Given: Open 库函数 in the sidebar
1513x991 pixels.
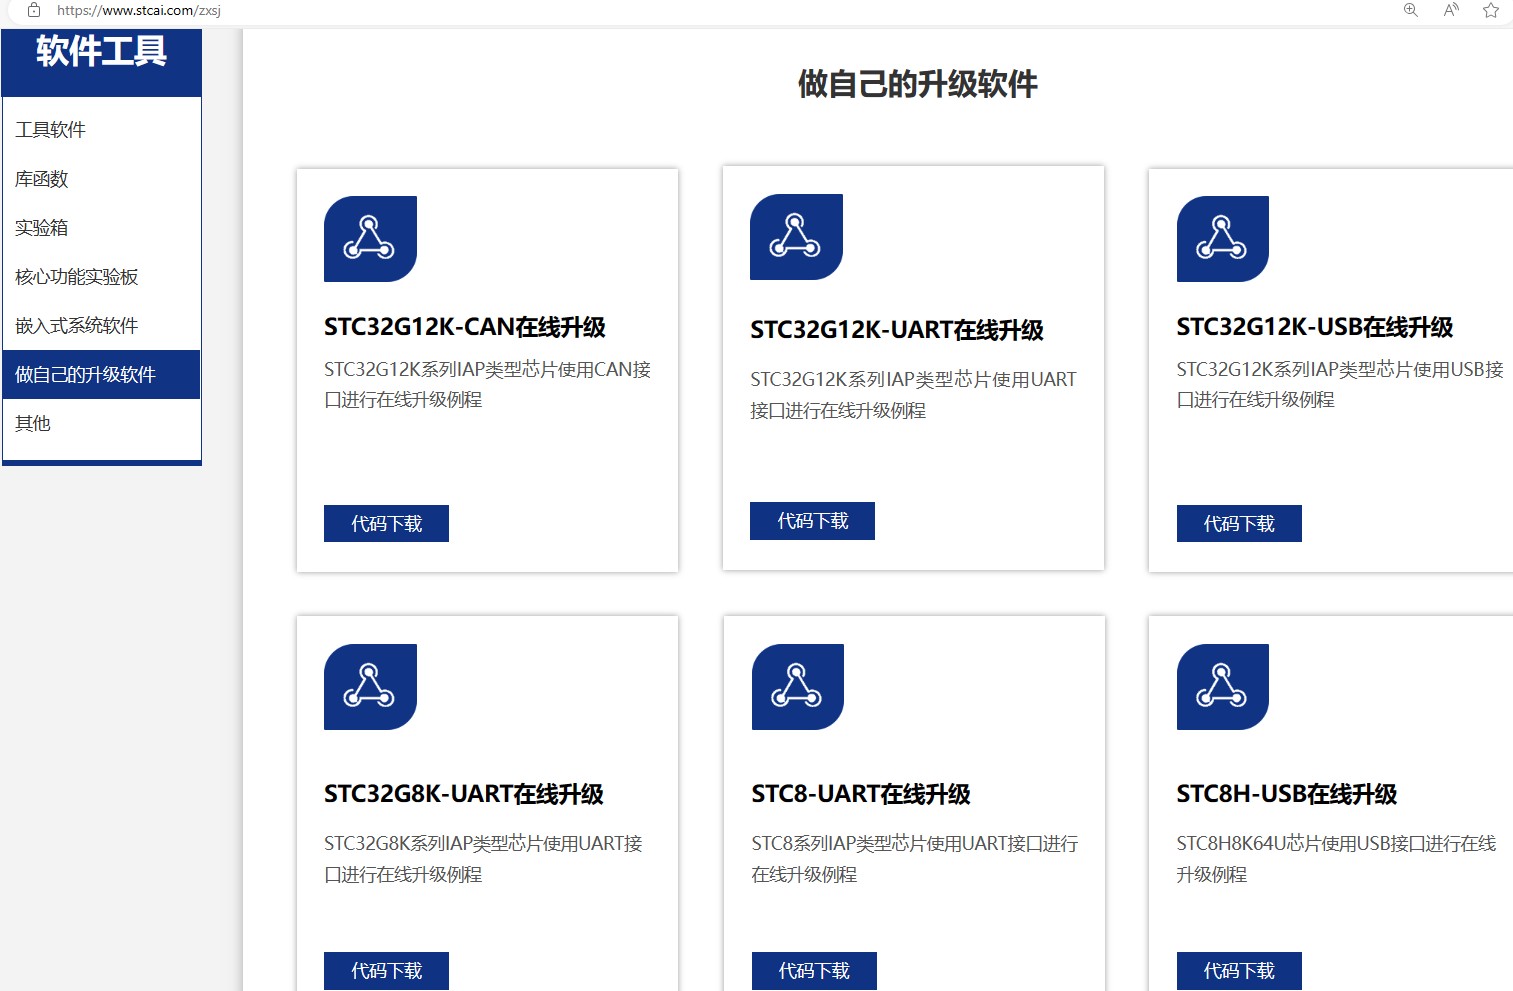Looking at the screenshot, I should 102,179.
